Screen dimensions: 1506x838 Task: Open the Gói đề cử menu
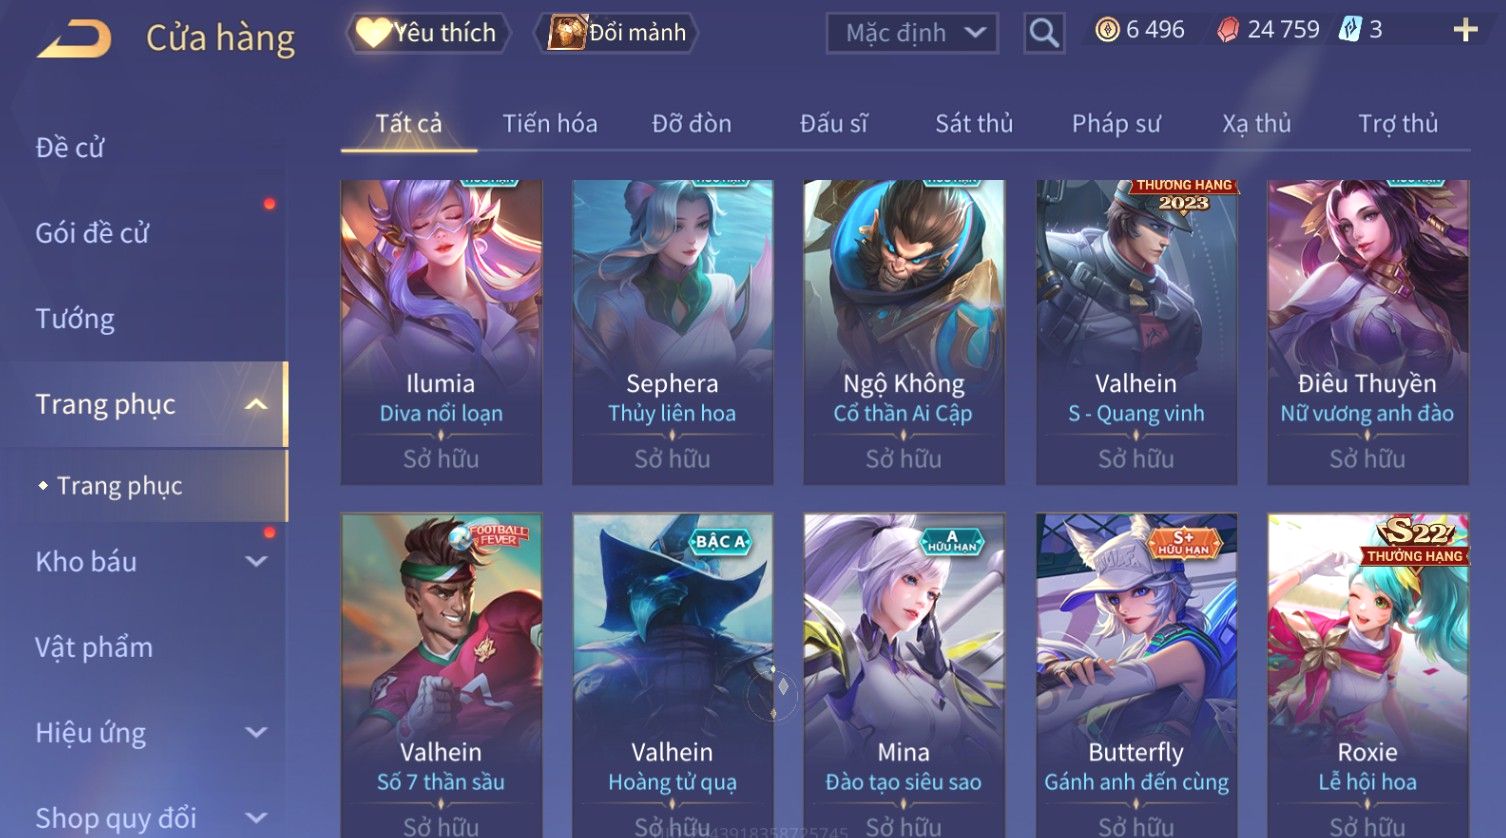[x=92, y=233]
